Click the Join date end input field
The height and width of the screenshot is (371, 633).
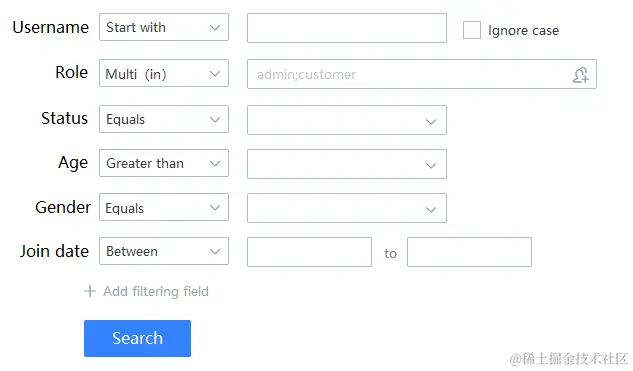pos(469,252)
